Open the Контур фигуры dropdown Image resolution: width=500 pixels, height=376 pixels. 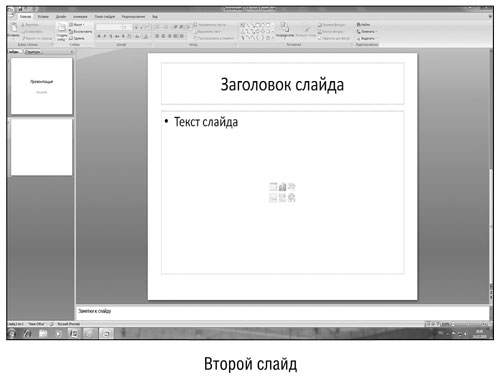tap(330, 32)
